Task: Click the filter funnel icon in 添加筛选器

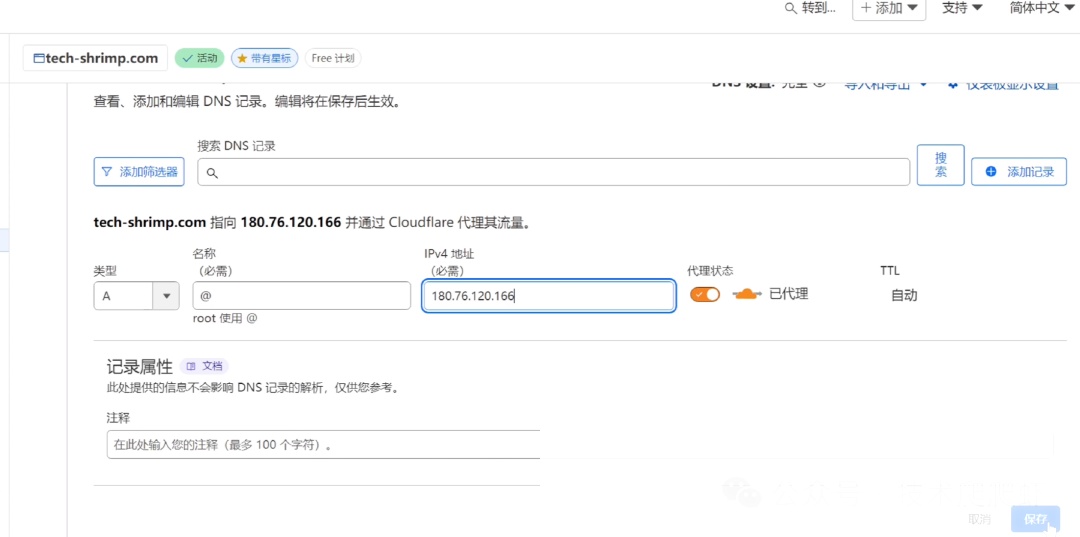Action: click(107, 171)
